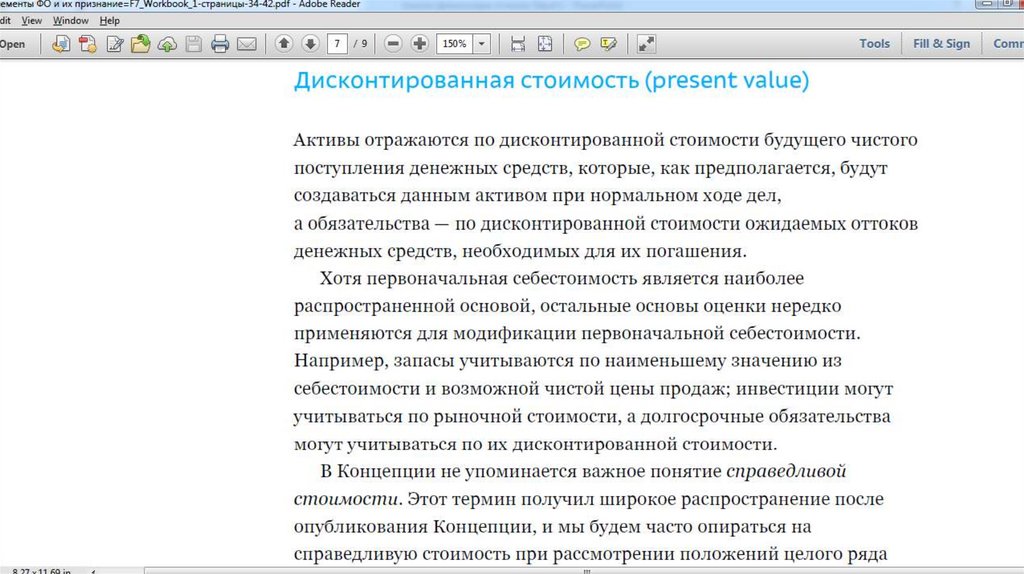This screenshot has width=1024, height=574.
Task: Open the View menu
Action: coord(32,20)
